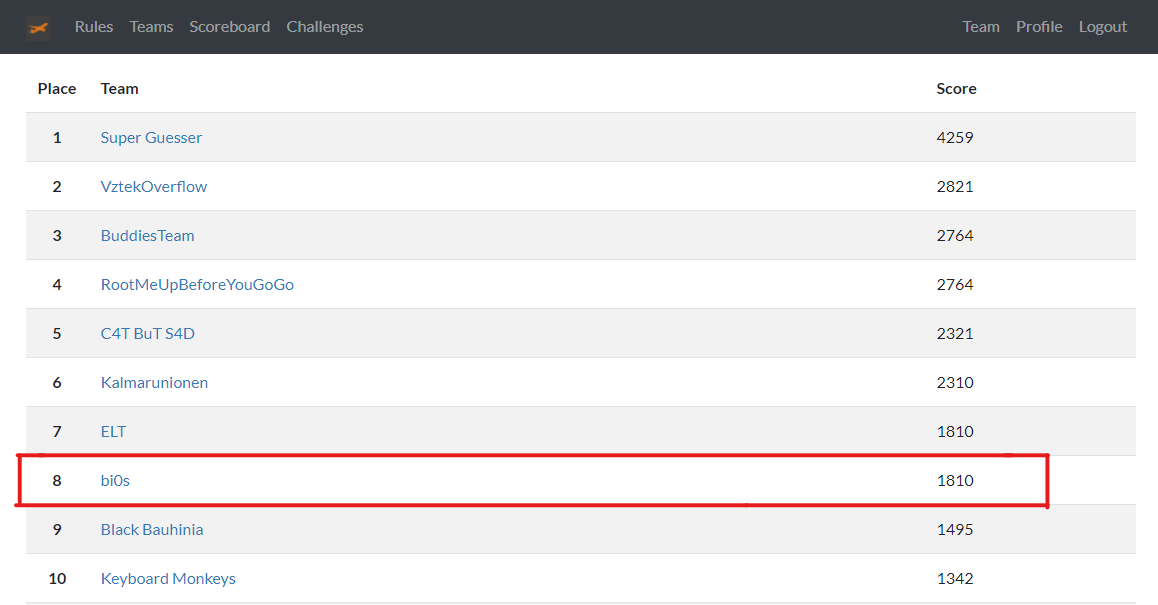Select RootMeUpBeforeYouGoGo's score 2764
Image resolution: width=1158 pixels, height=605 pixels.
point(955,284)
